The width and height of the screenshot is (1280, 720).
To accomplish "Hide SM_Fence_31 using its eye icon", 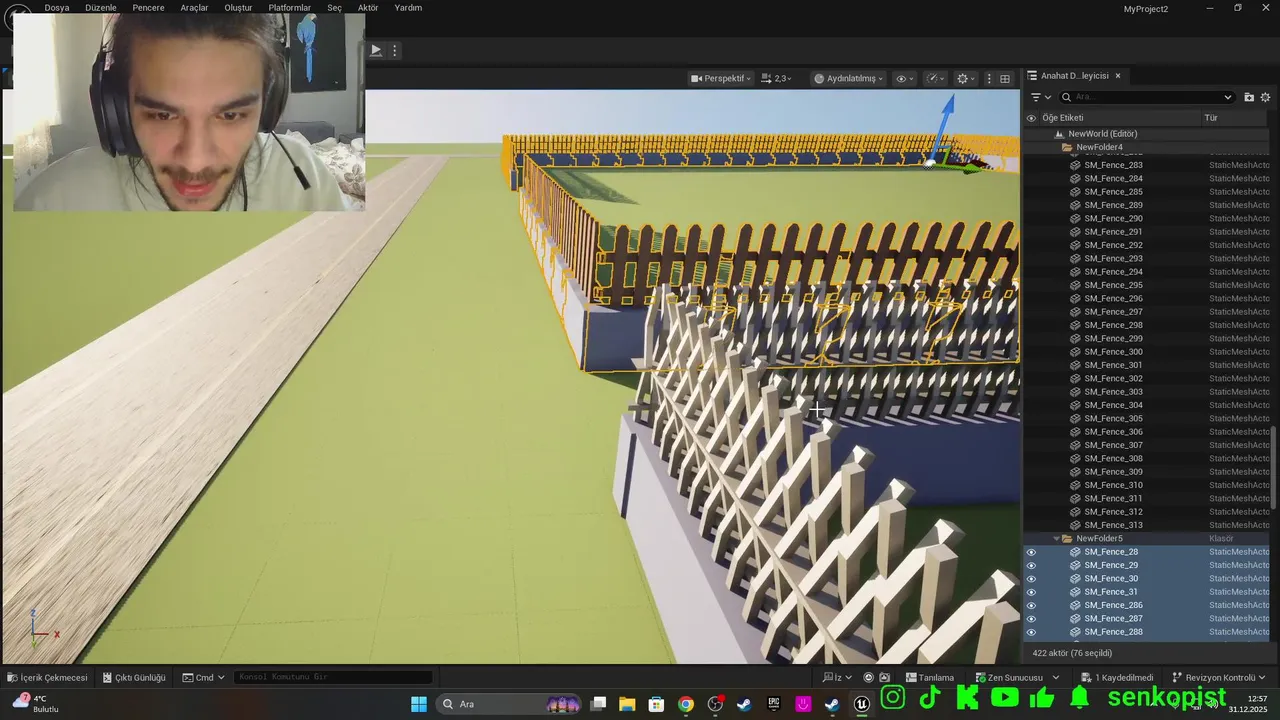I will pos(1031,592).
